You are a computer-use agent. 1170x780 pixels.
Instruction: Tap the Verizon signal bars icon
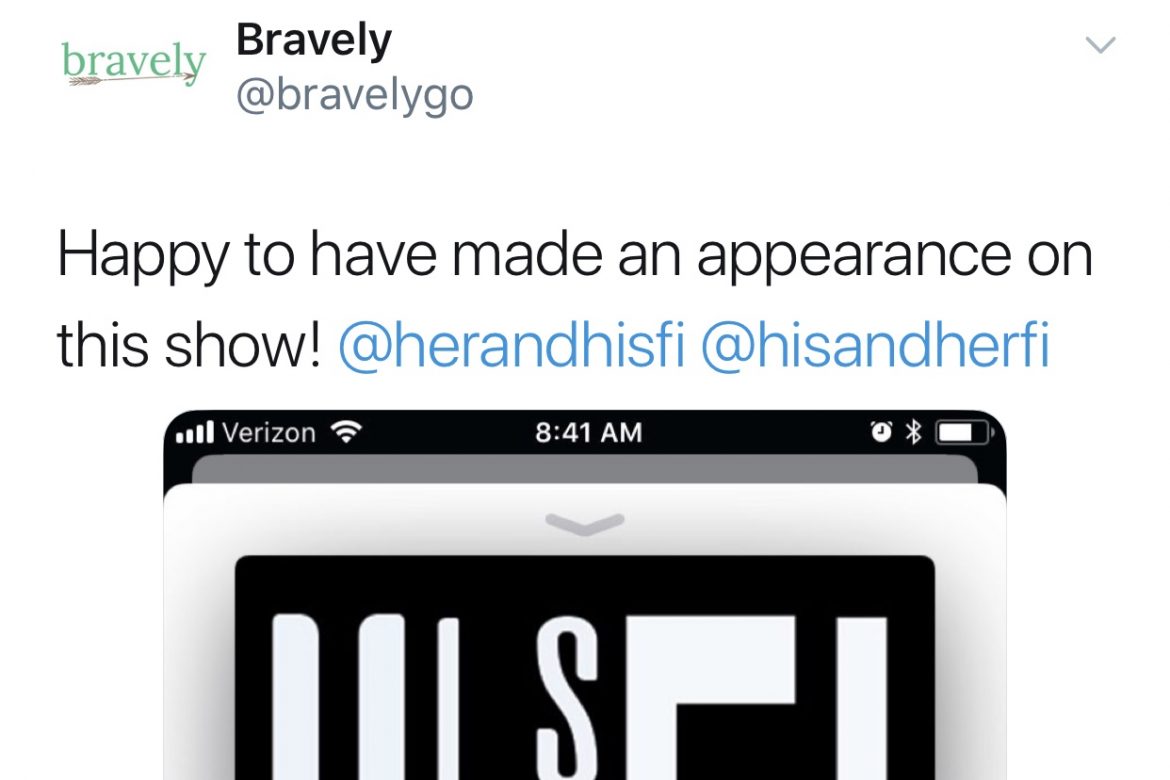pyautogui.click(x=195, y=432)
